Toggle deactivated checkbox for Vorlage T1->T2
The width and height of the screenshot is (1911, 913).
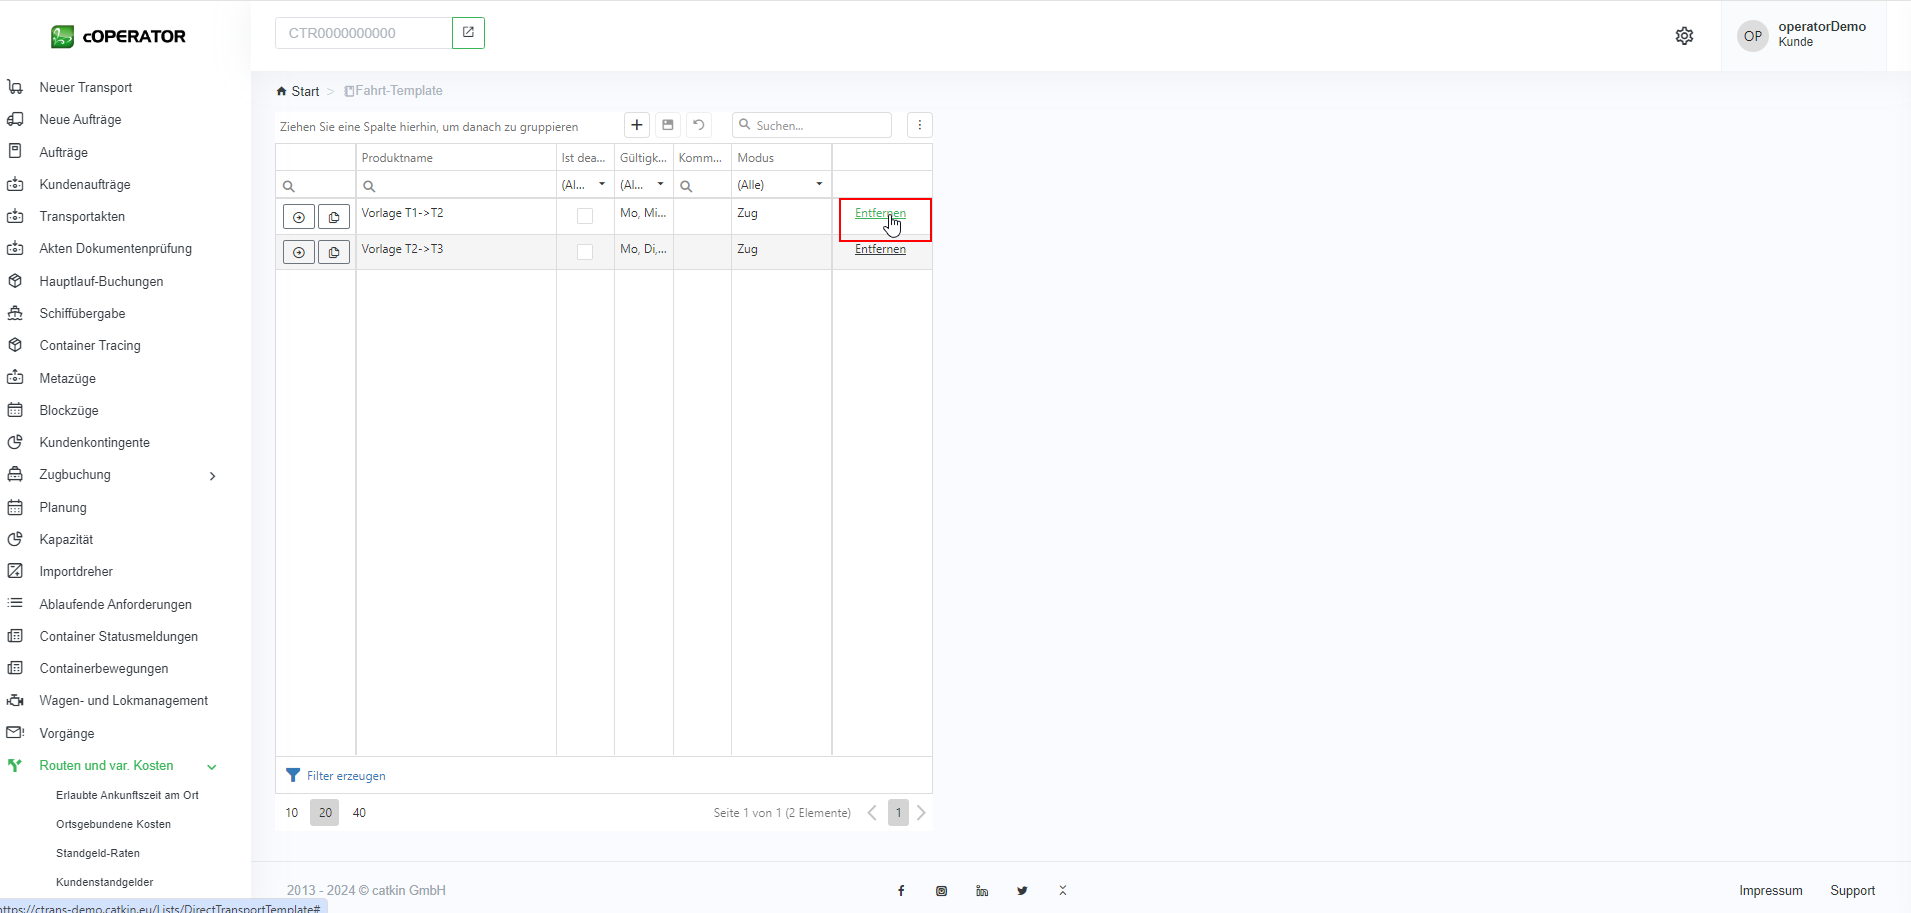coord(585,216)
